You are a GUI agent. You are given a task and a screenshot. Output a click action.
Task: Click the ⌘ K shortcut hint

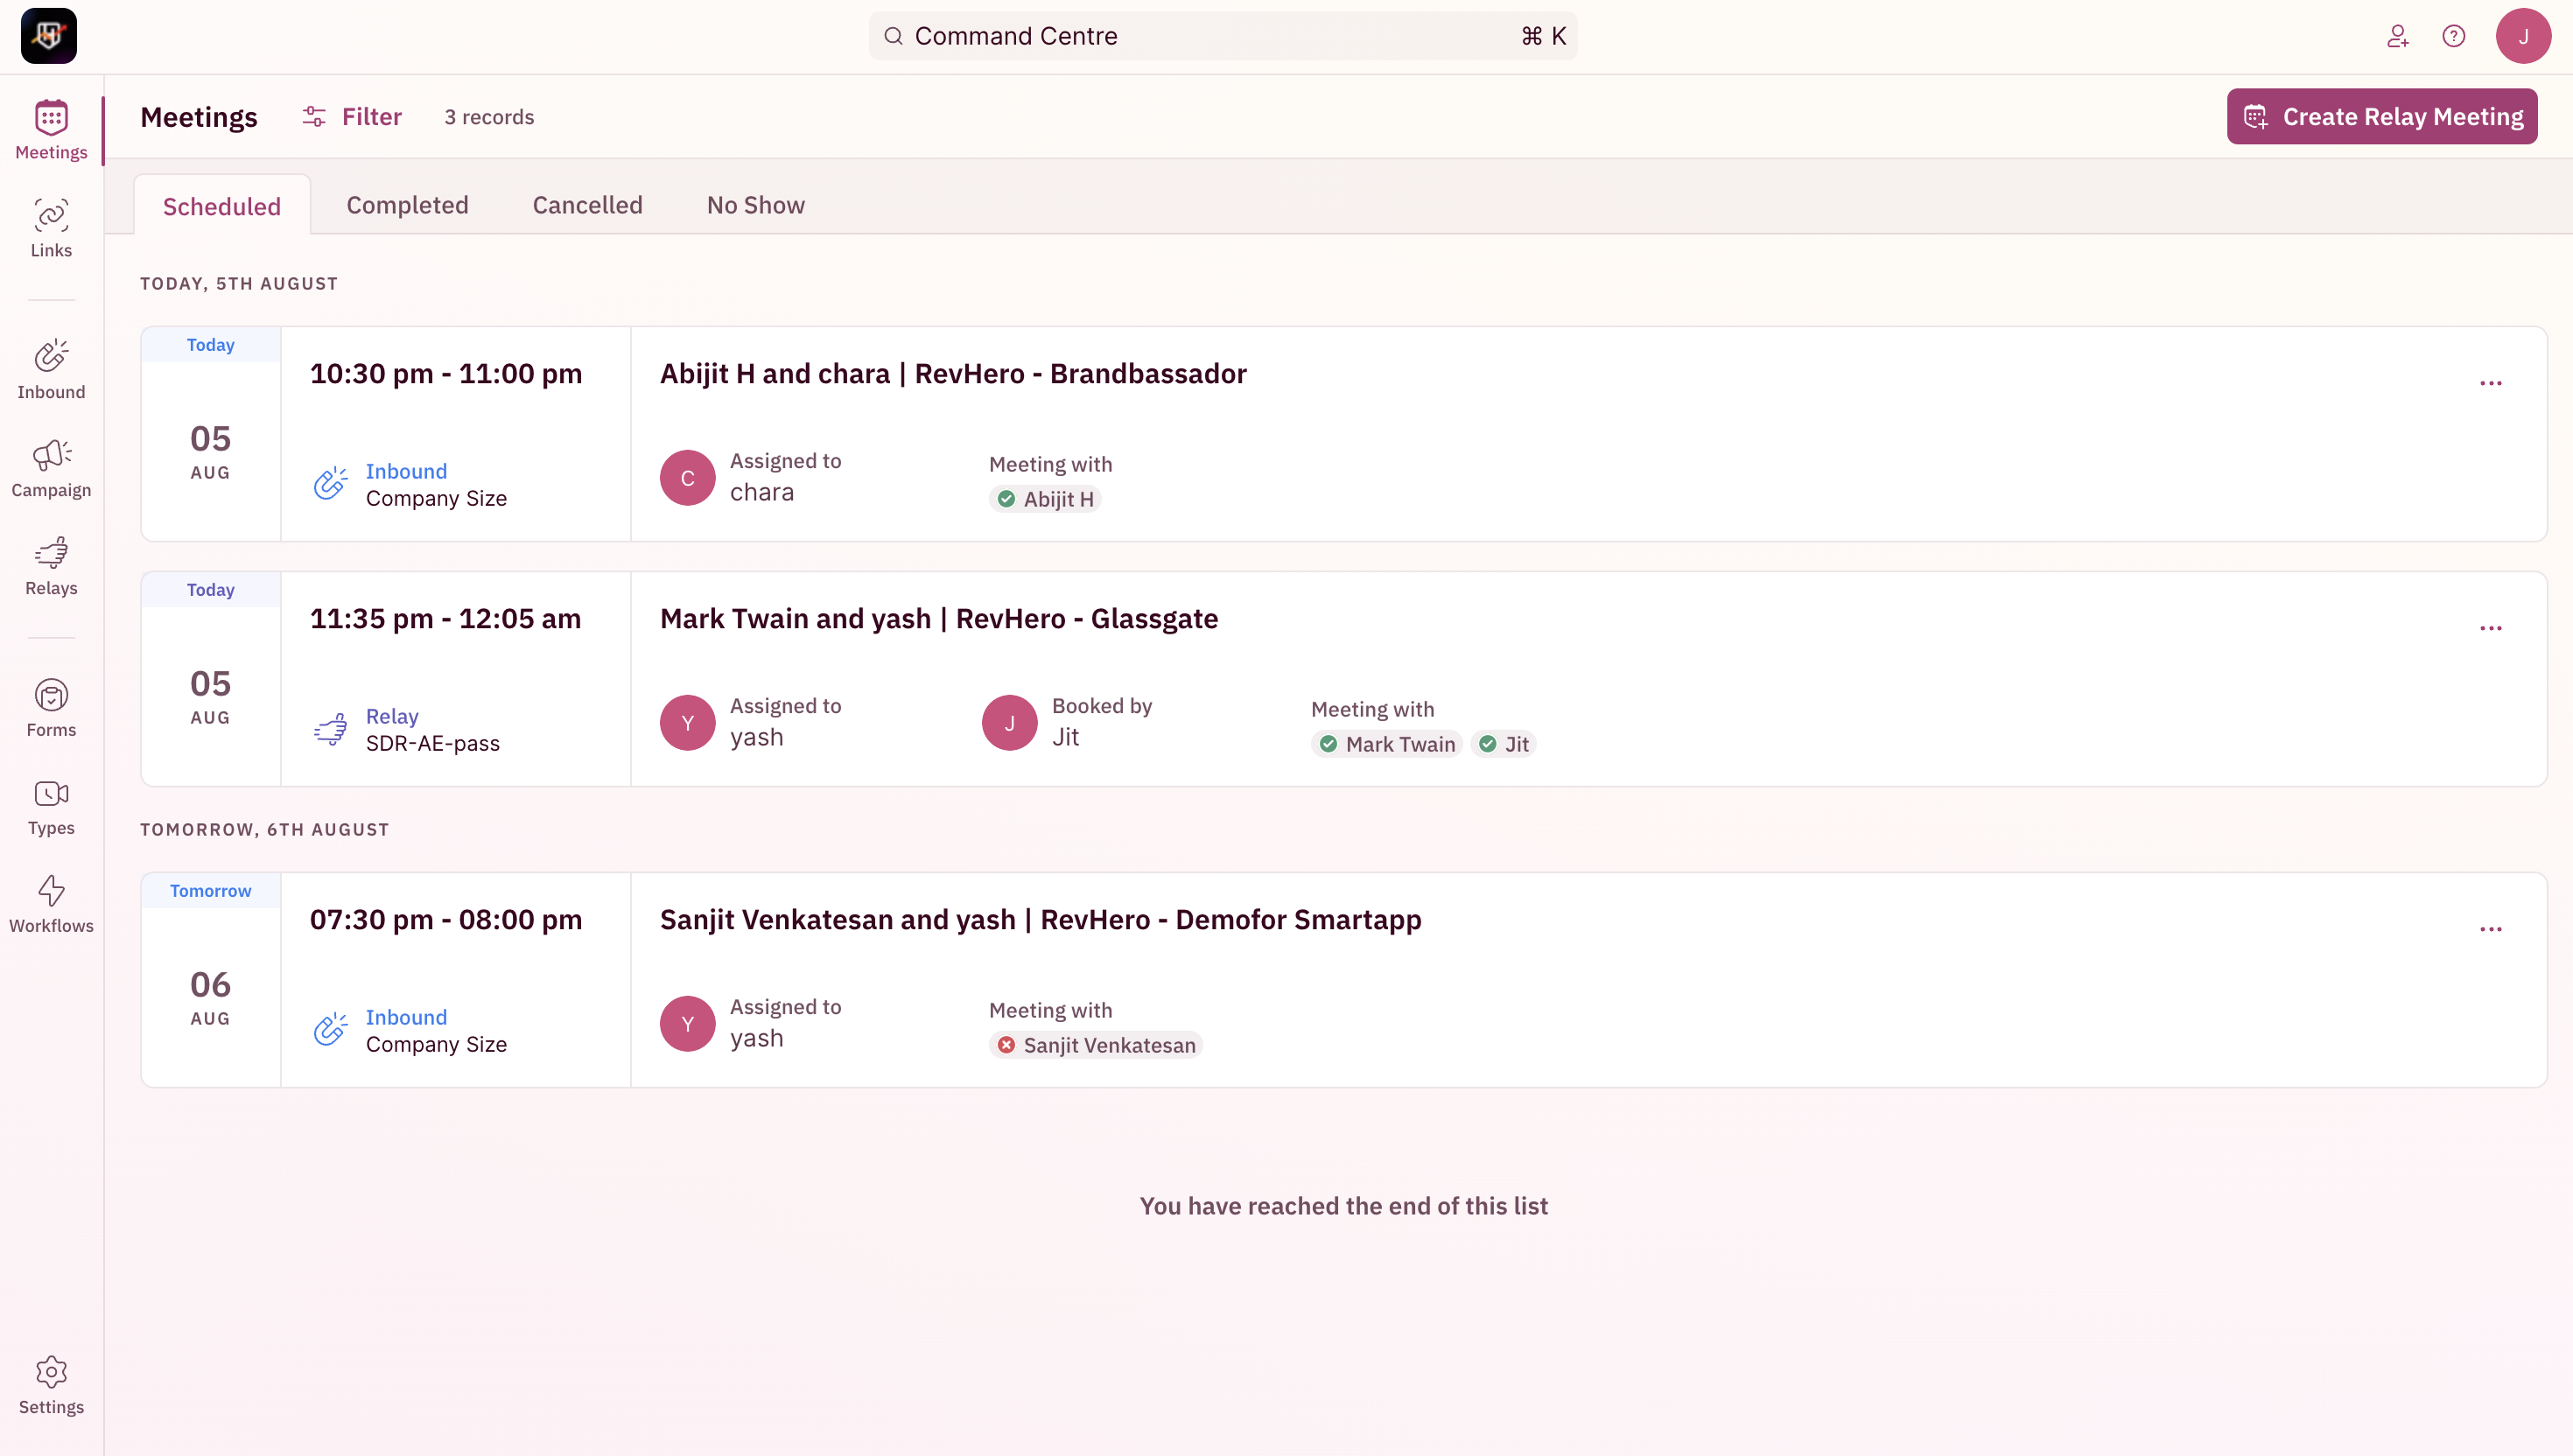coord(1543,36)
